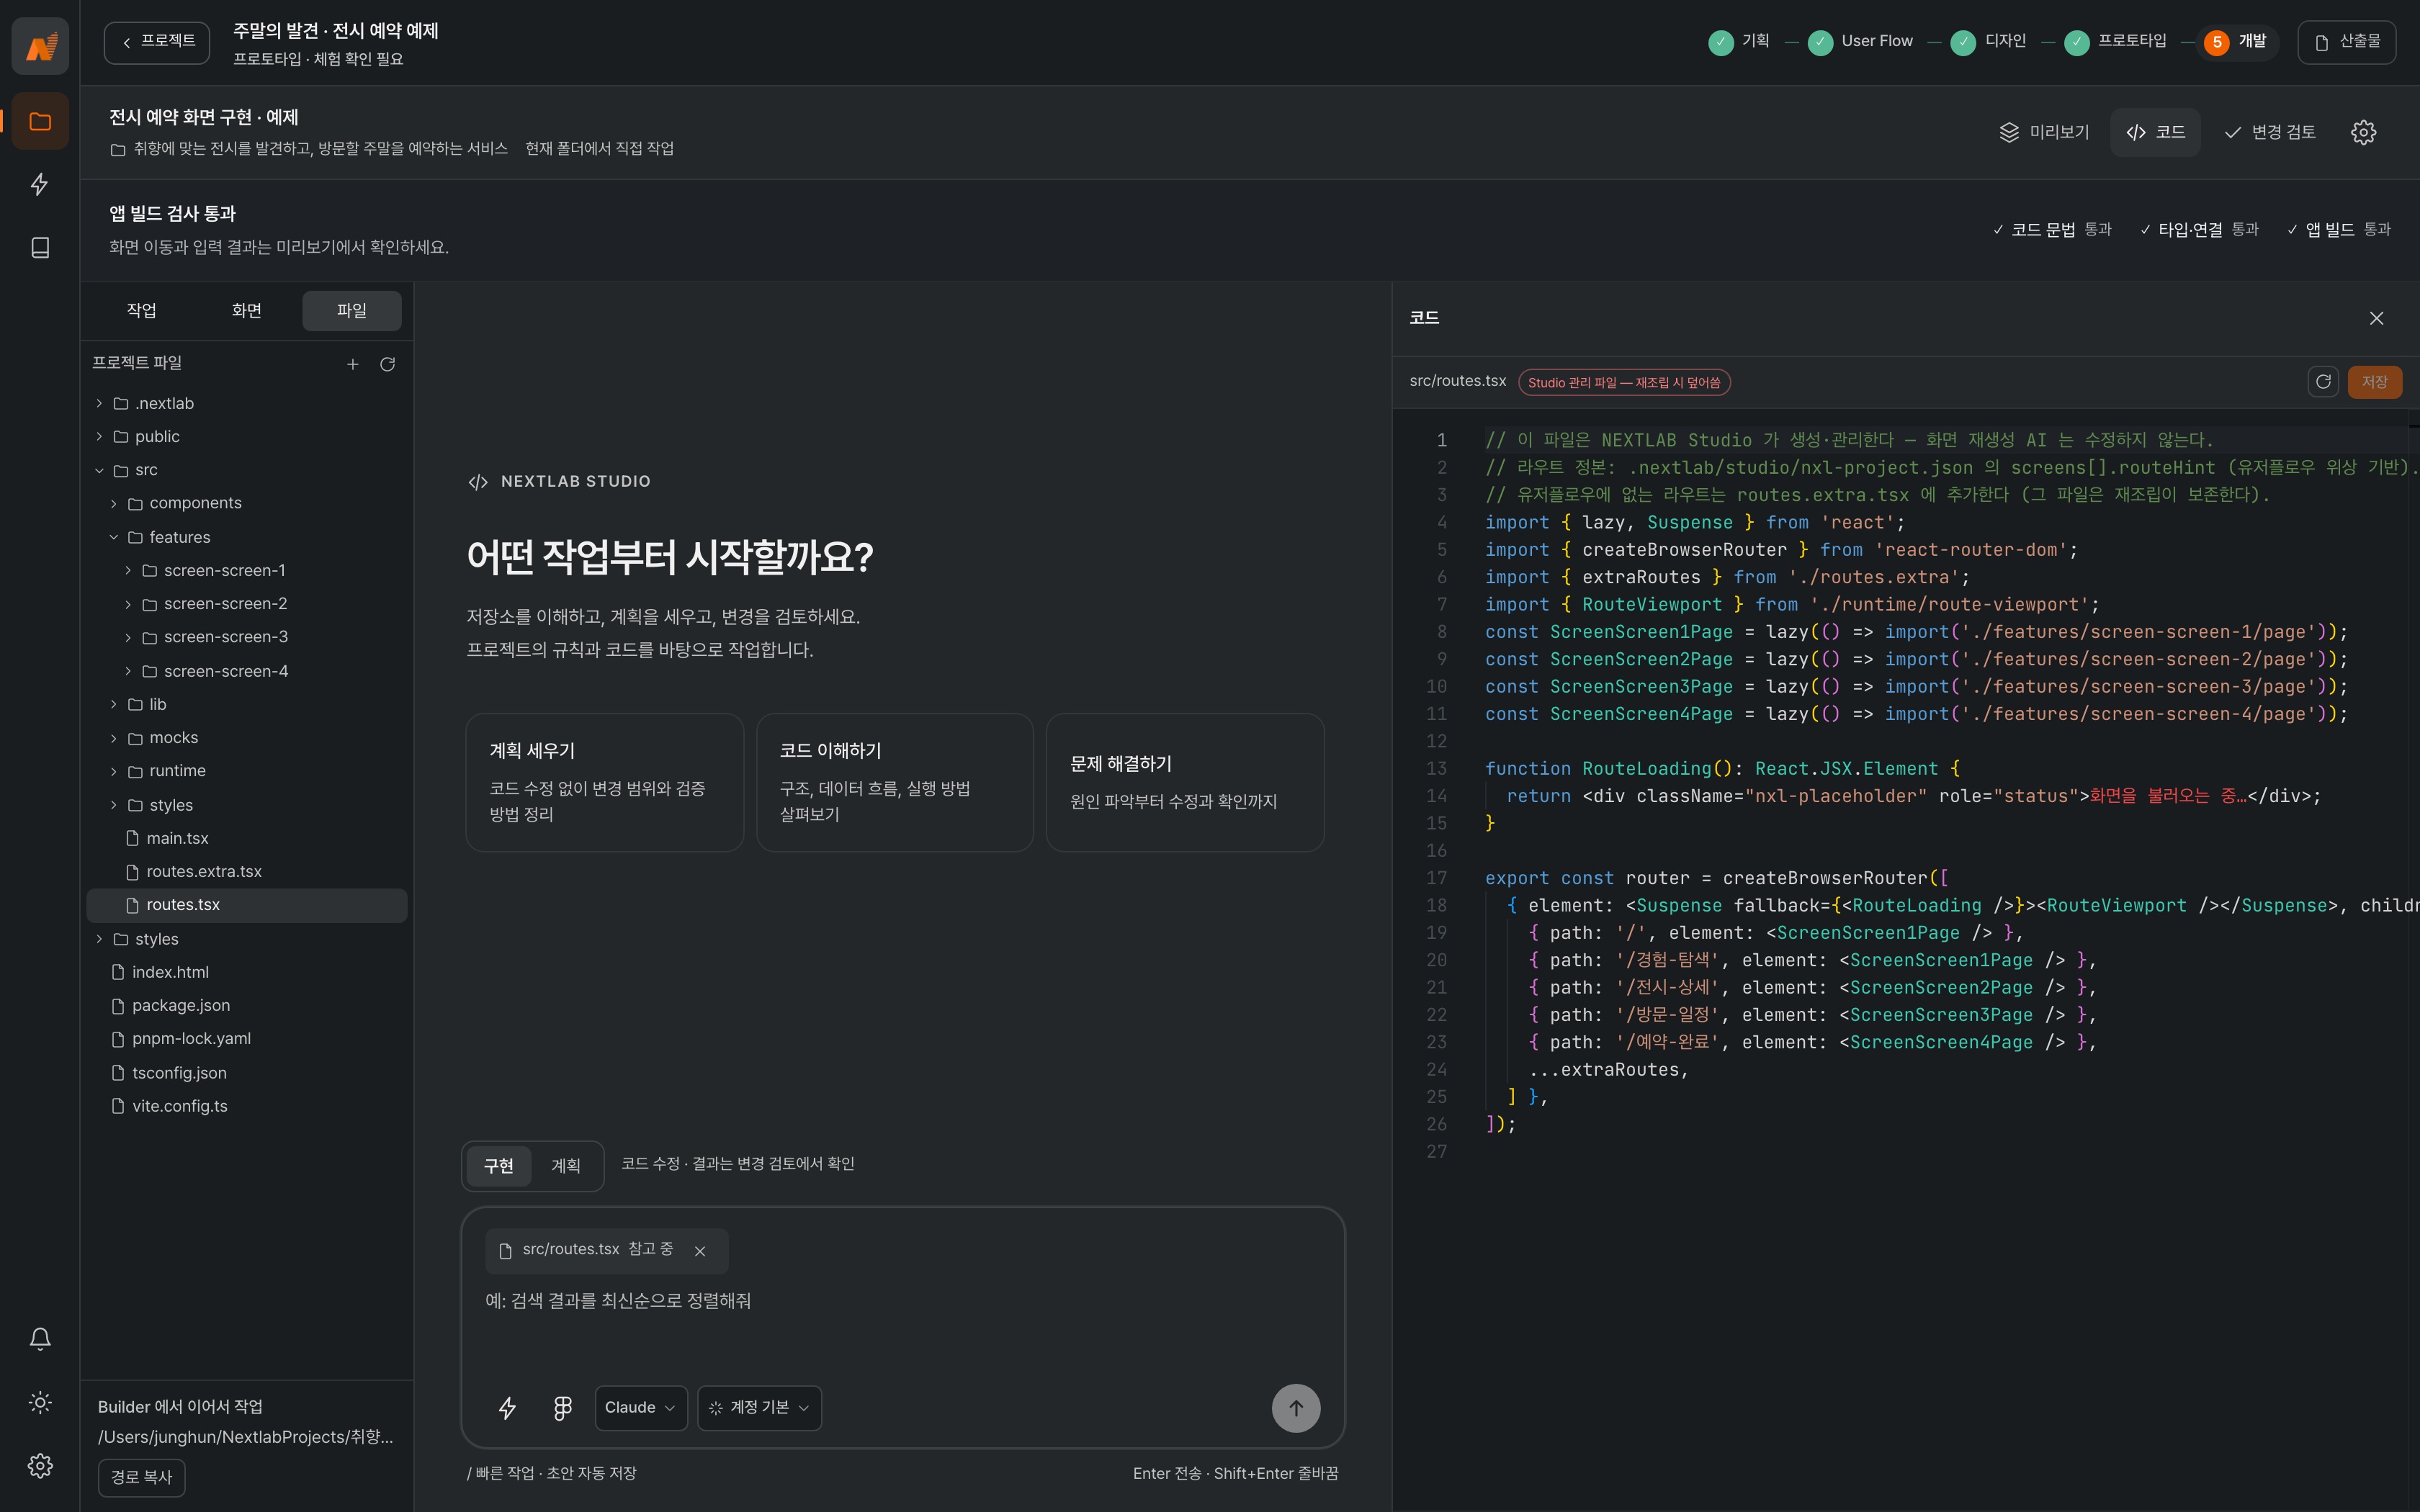
Task: Reload the src/routes.tsx file
Action: pos(2323,381)
